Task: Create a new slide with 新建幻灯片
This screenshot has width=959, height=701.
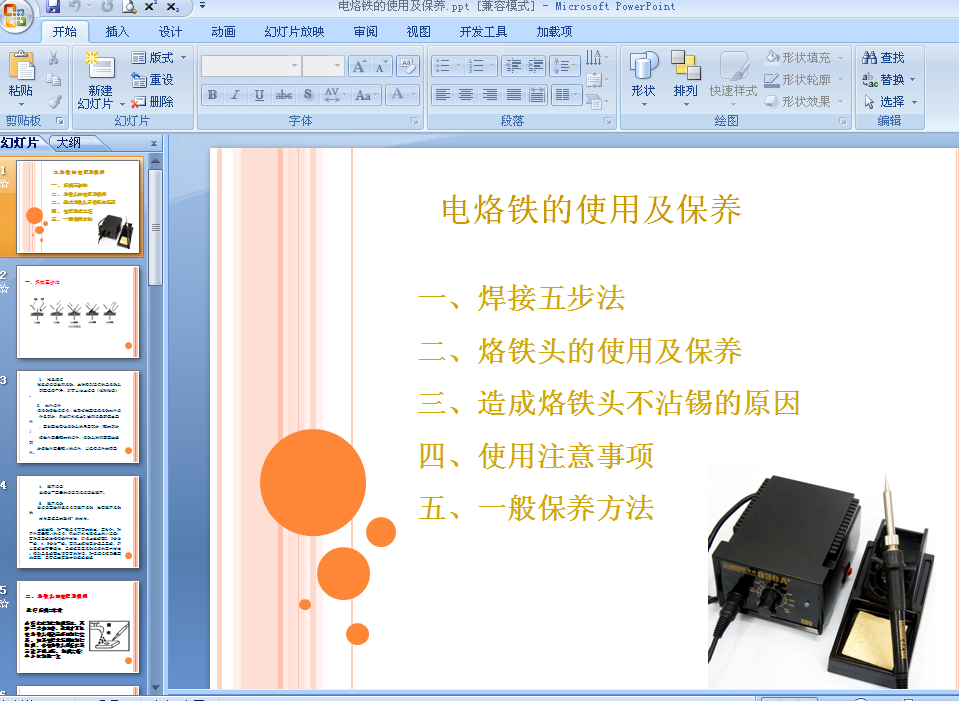Action: point(100,80)
